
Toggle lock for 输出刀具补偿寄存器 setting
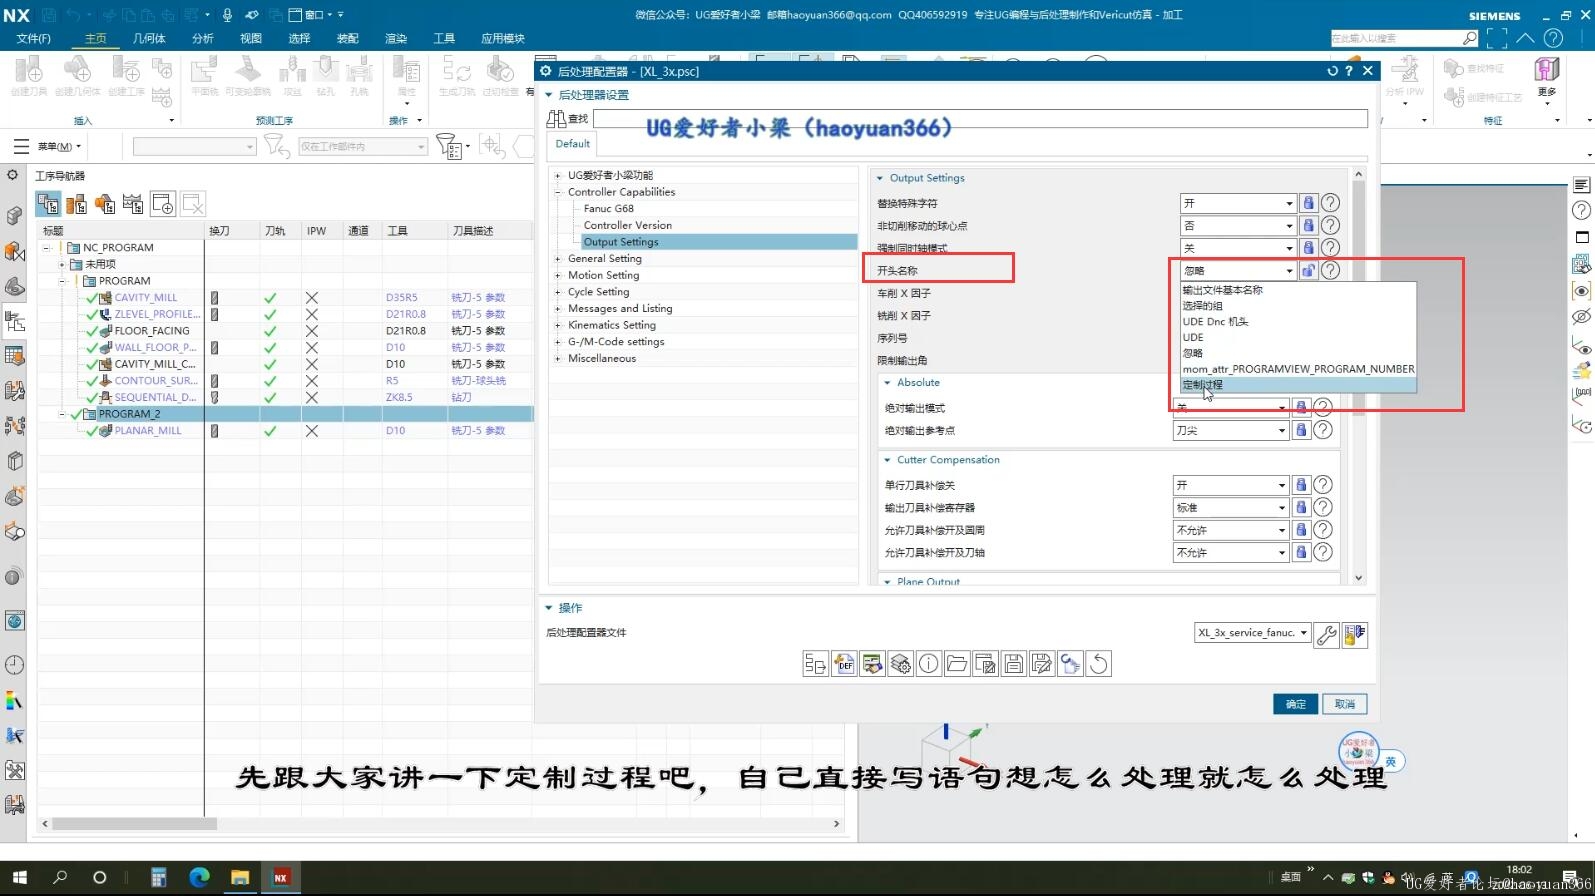[1301, 507]
